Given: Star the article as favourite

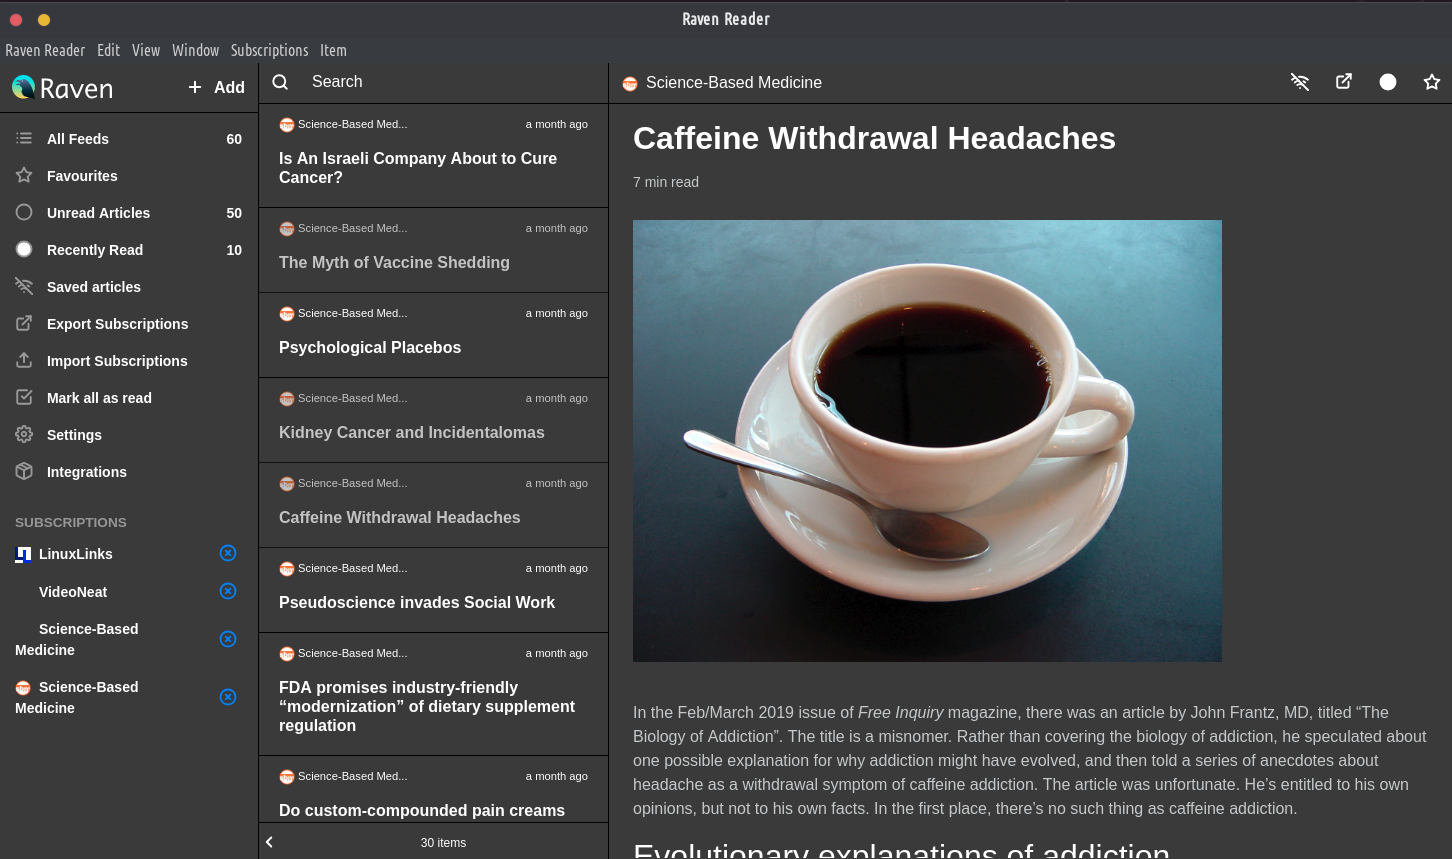Looking at the screenshot, I should [x=1431, y=82].
